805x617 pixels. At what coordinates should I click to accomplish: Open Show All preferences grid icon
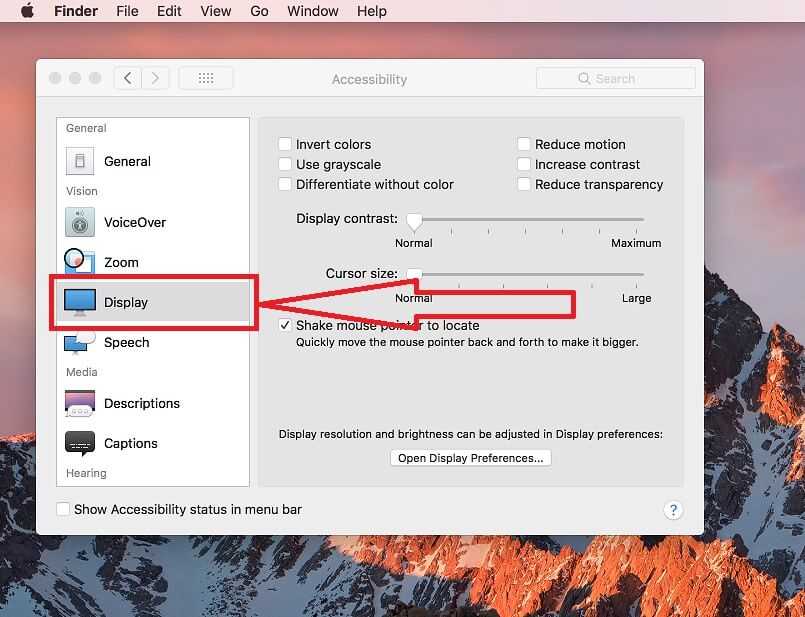click(x=205, y=77)
